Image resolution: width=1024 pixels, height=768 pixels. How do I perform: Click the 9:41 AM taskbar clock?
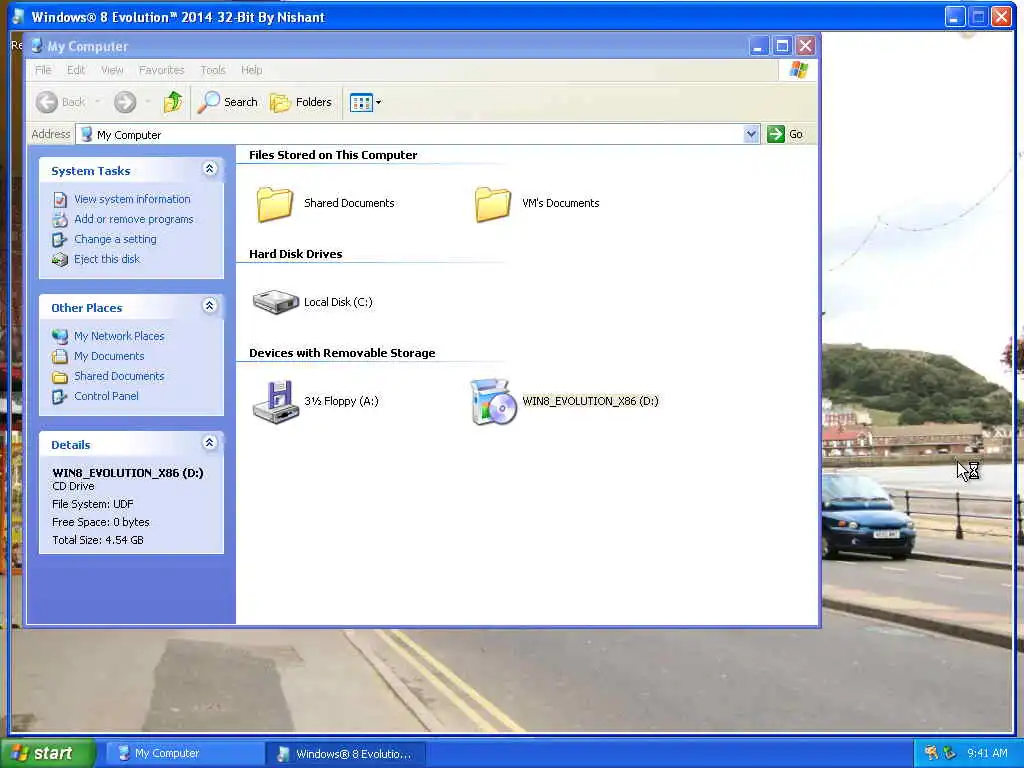[x=987, y=753]
